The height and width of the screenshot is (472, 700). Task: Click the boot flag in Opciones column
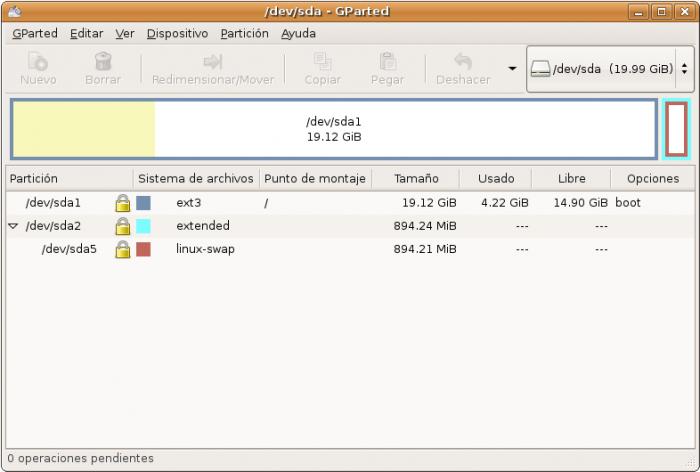tap(628, 203)
